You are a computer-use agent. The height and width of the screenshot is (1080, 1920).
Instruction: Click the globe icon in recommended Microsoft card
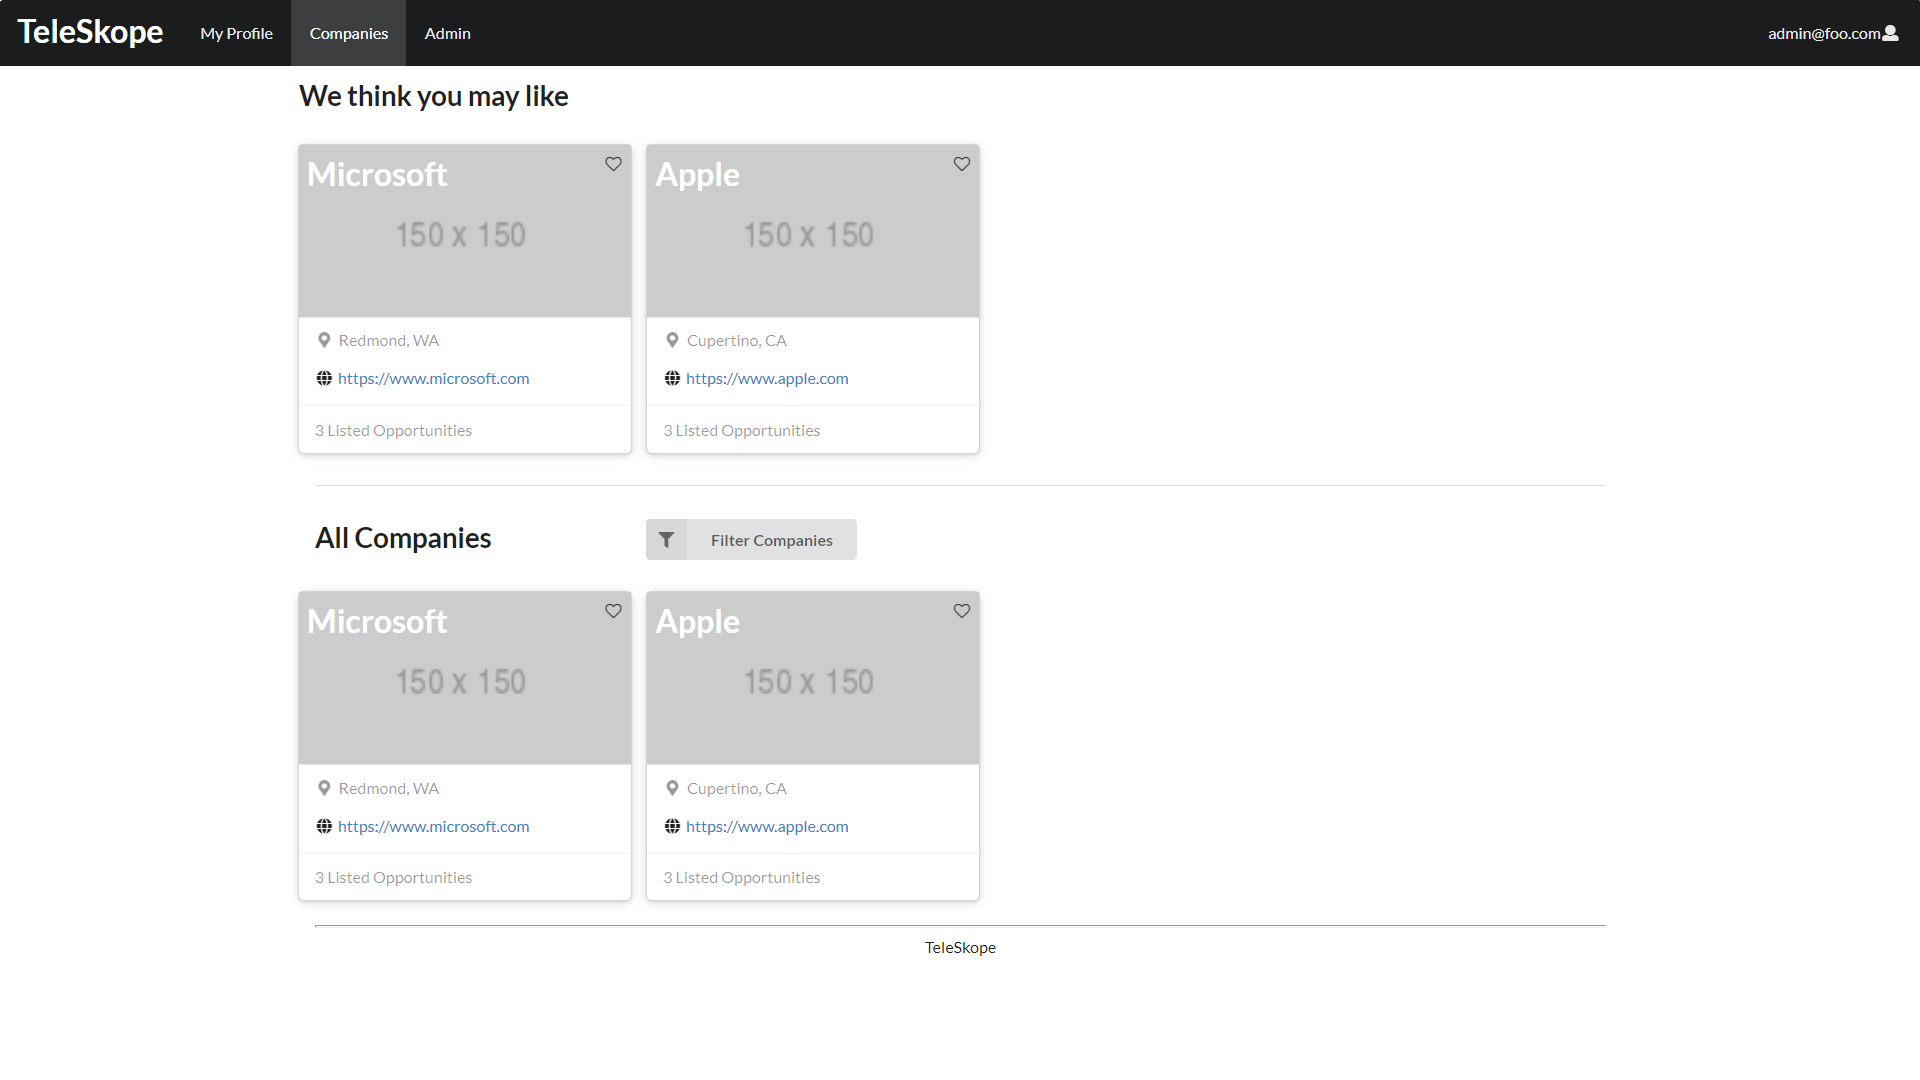tap(324, 378)
